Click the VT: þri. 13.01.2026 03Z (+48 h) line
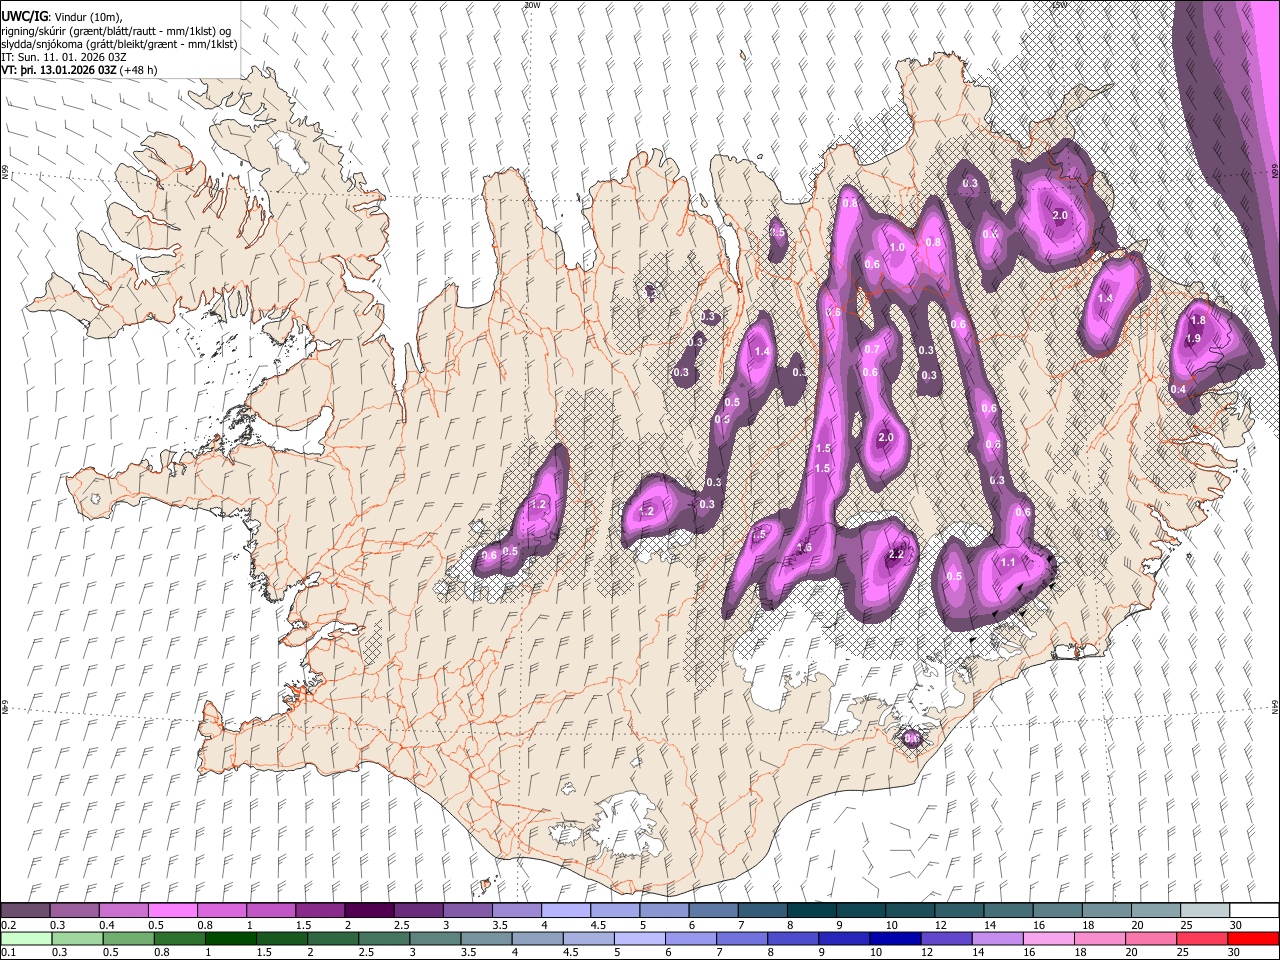The width and height of the screenshot is (1280, 960). [79, 70]
